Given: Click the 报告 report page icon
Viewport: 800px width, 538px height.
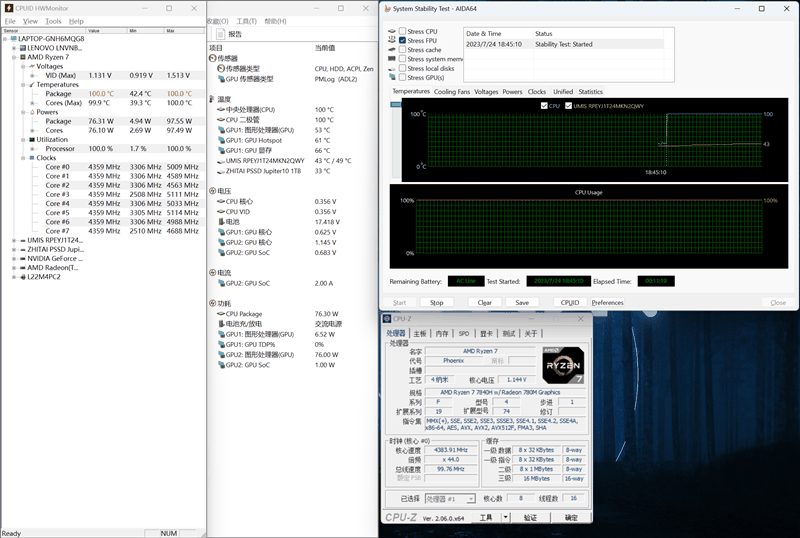Looking at the screenshot, I should pyautogui.click(x=222, y=34).
